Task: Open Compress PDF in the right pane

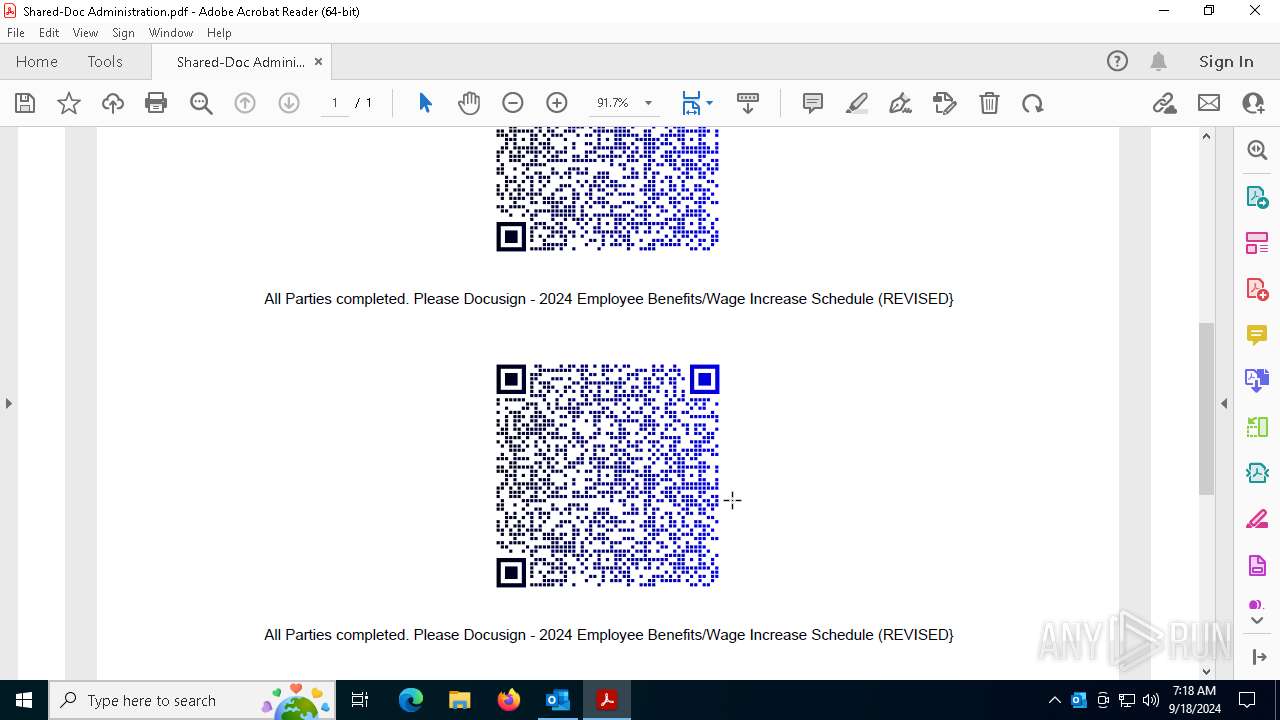Action: coord(1257,473)
